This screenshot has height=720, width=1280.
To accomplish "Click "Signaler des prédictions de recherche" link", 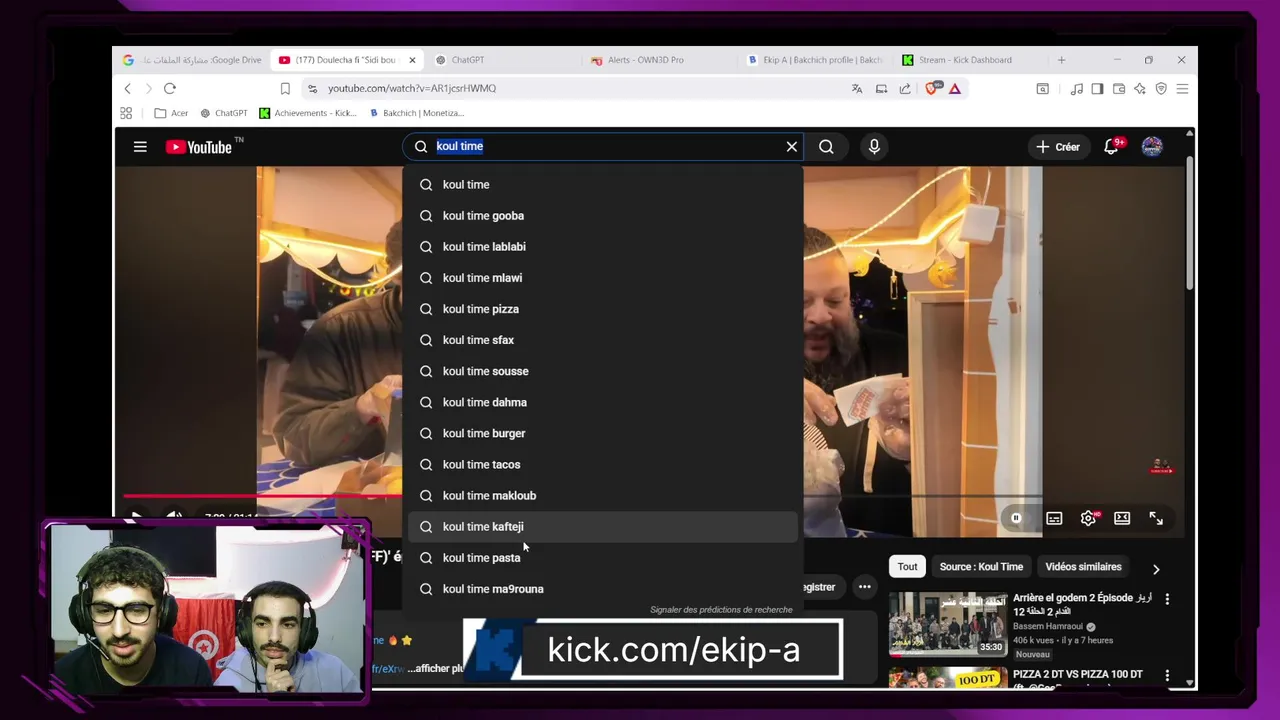I will coord(721,610).
